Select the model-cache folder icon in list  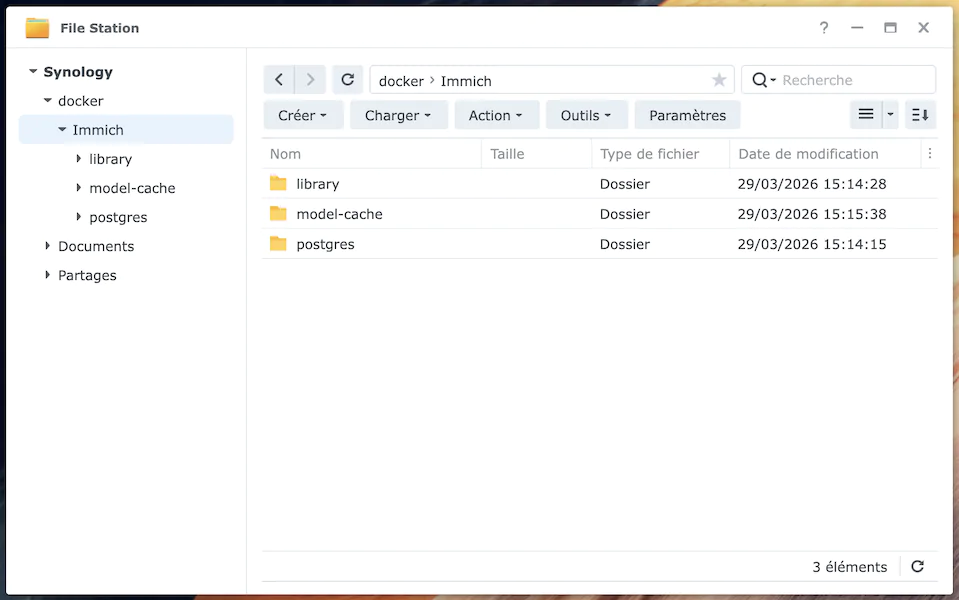click(x=278, y=213)
